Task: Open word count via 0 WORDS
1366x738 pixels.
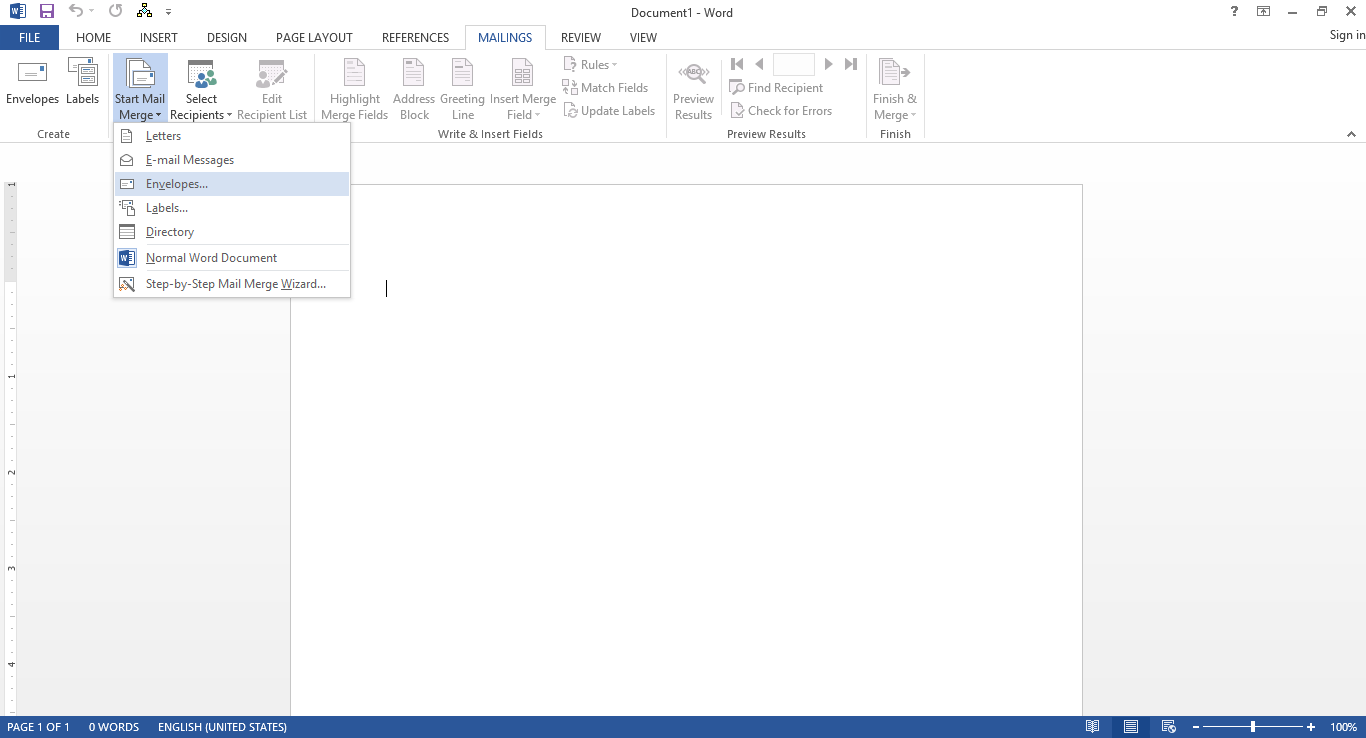Action: coord(114,727)
